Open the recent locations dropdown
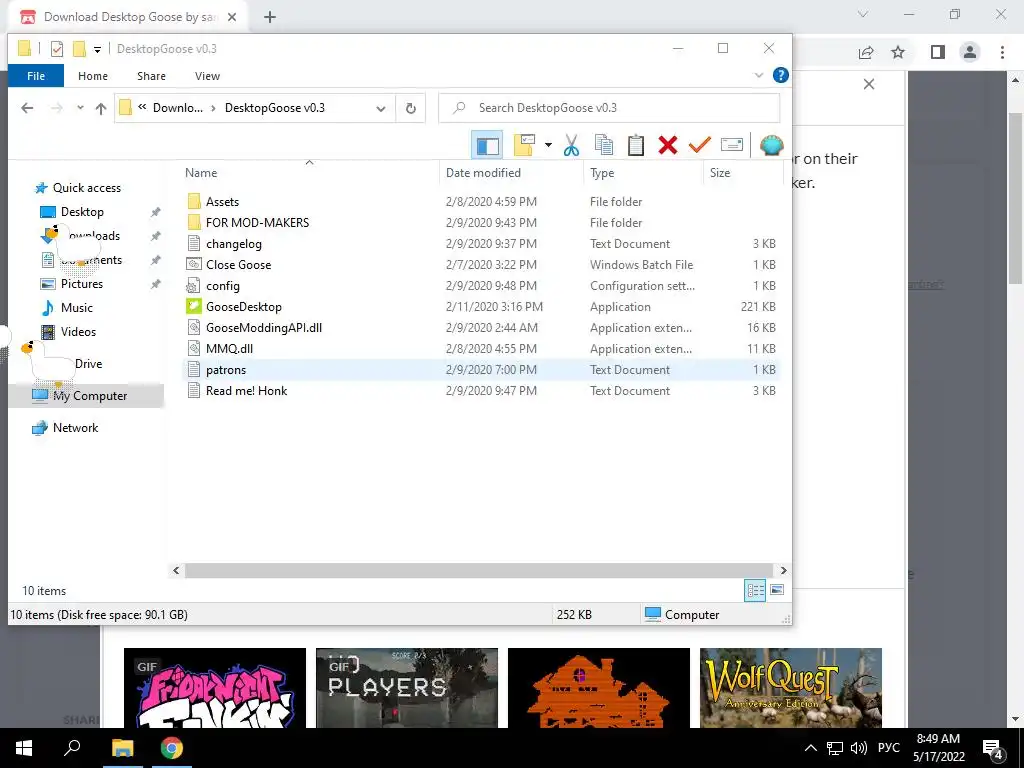The width and height of the screenshot is (1024, 768). pyautogui.click(x=80, y=108)
